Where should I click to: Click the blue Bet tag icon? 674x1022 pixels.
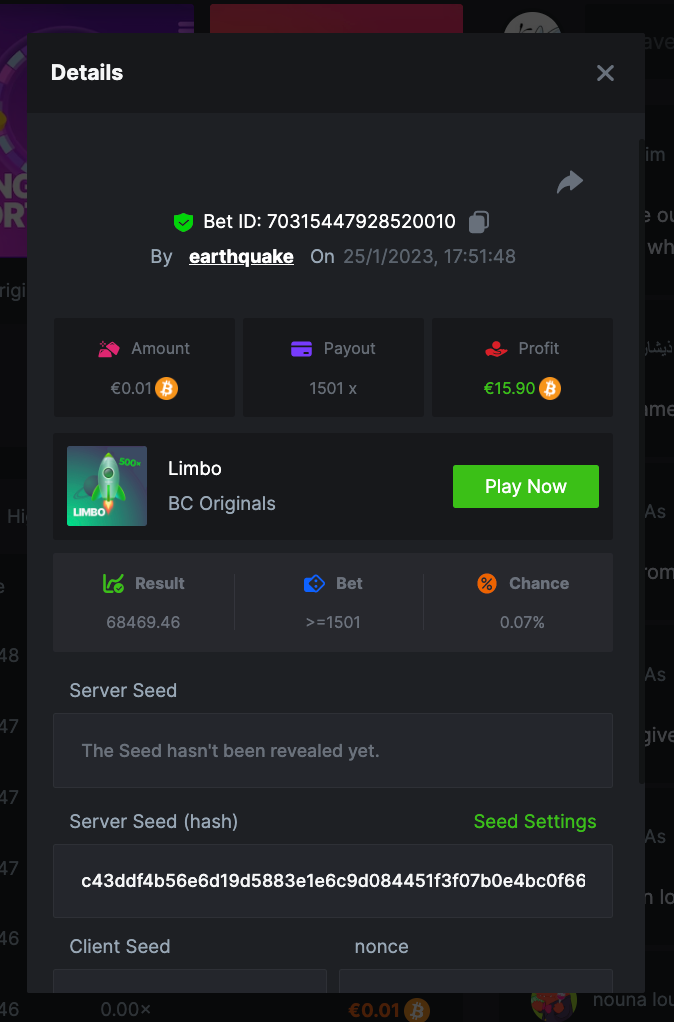pos(314,583)
